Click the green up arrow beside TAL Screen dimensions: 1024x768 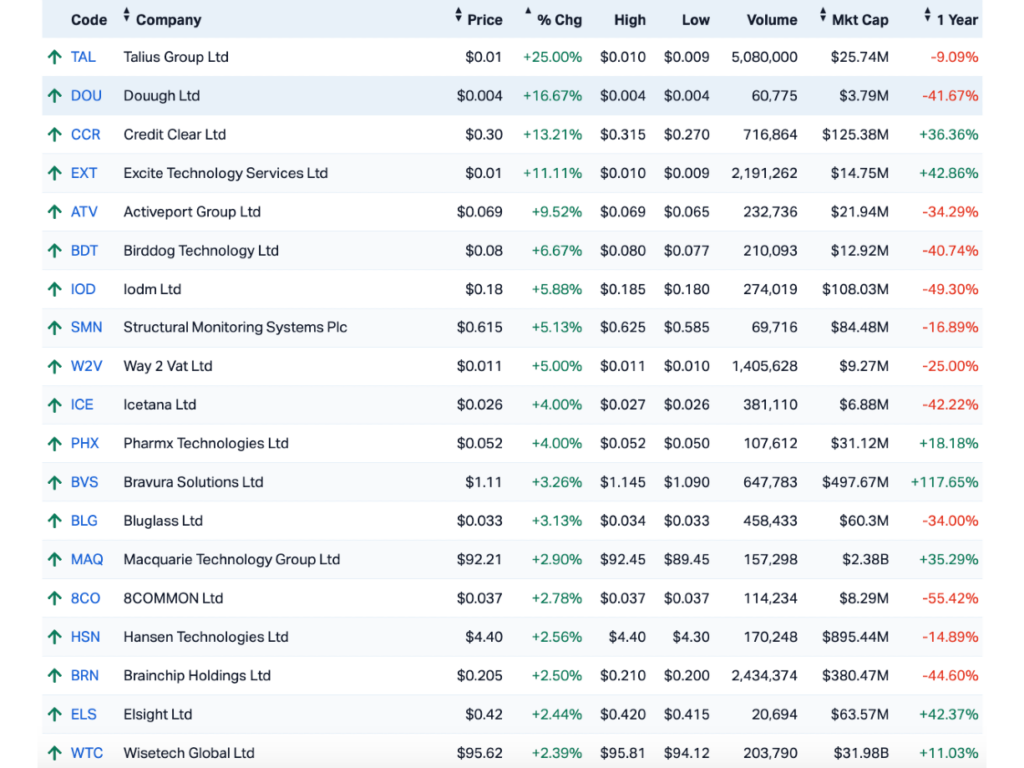tap(55, 57)
